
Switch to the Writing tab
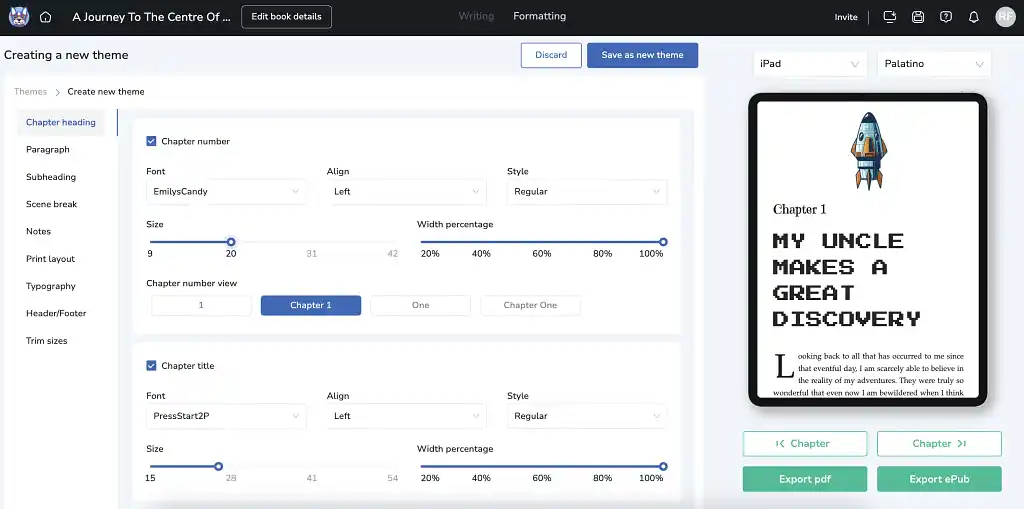(x=476, y=16)
